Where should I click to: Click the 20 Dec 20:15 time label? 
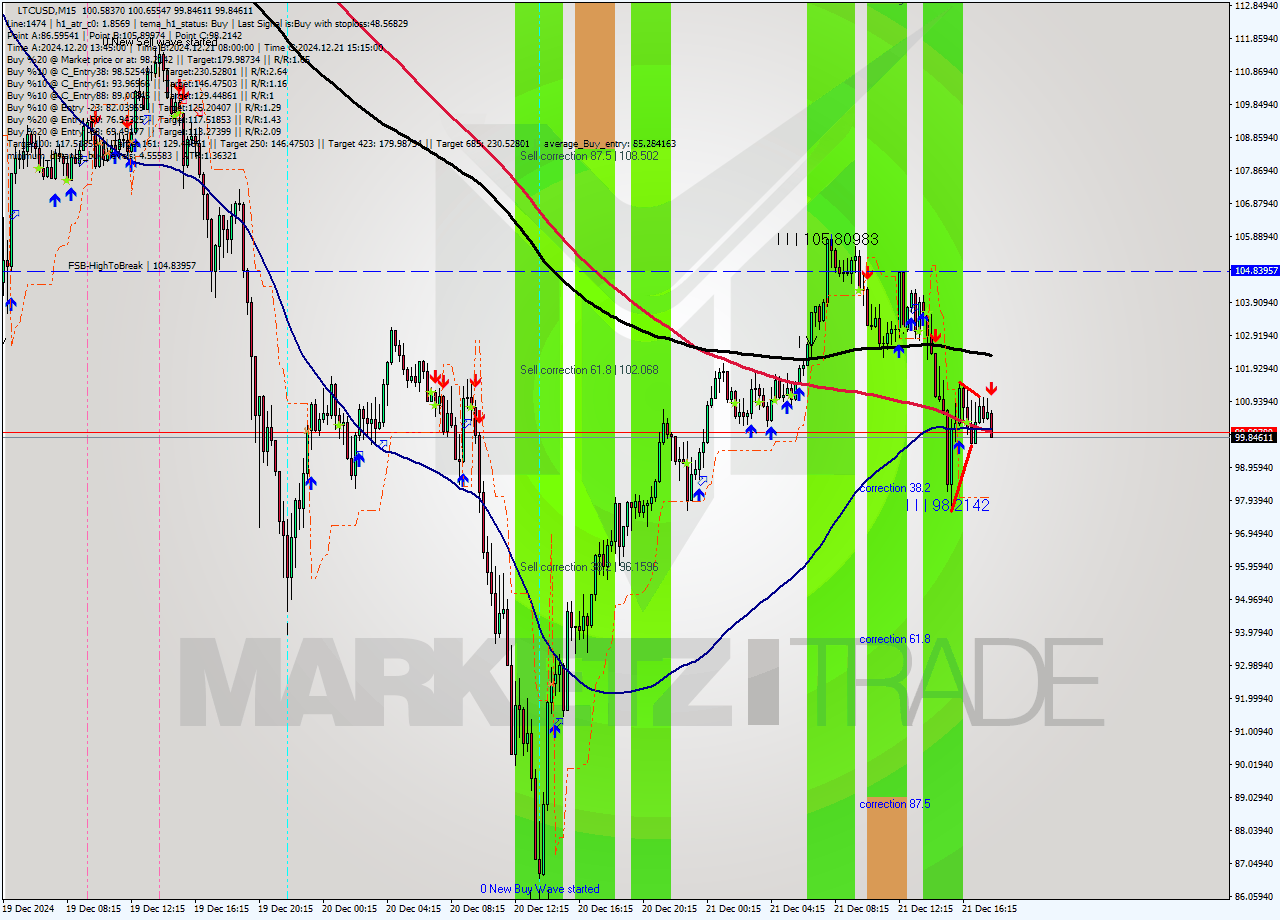(669, 909)
